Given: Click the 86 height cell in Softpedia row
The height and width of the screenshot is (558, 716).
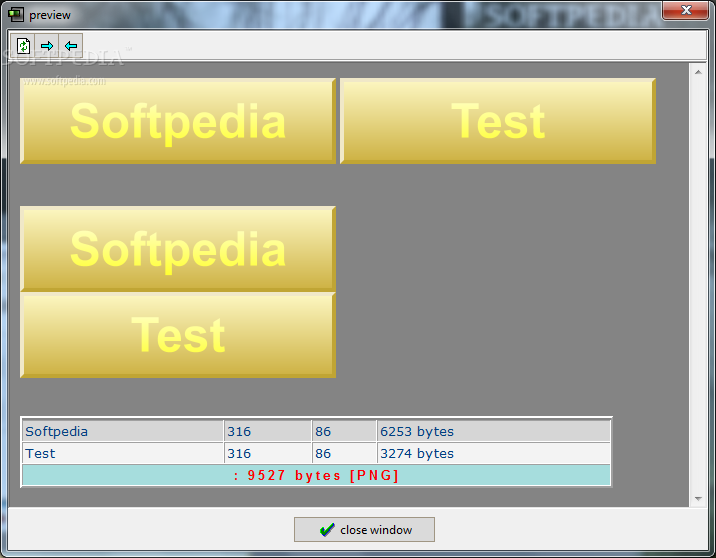Looking at the screenshot, I should coord(345,431).
